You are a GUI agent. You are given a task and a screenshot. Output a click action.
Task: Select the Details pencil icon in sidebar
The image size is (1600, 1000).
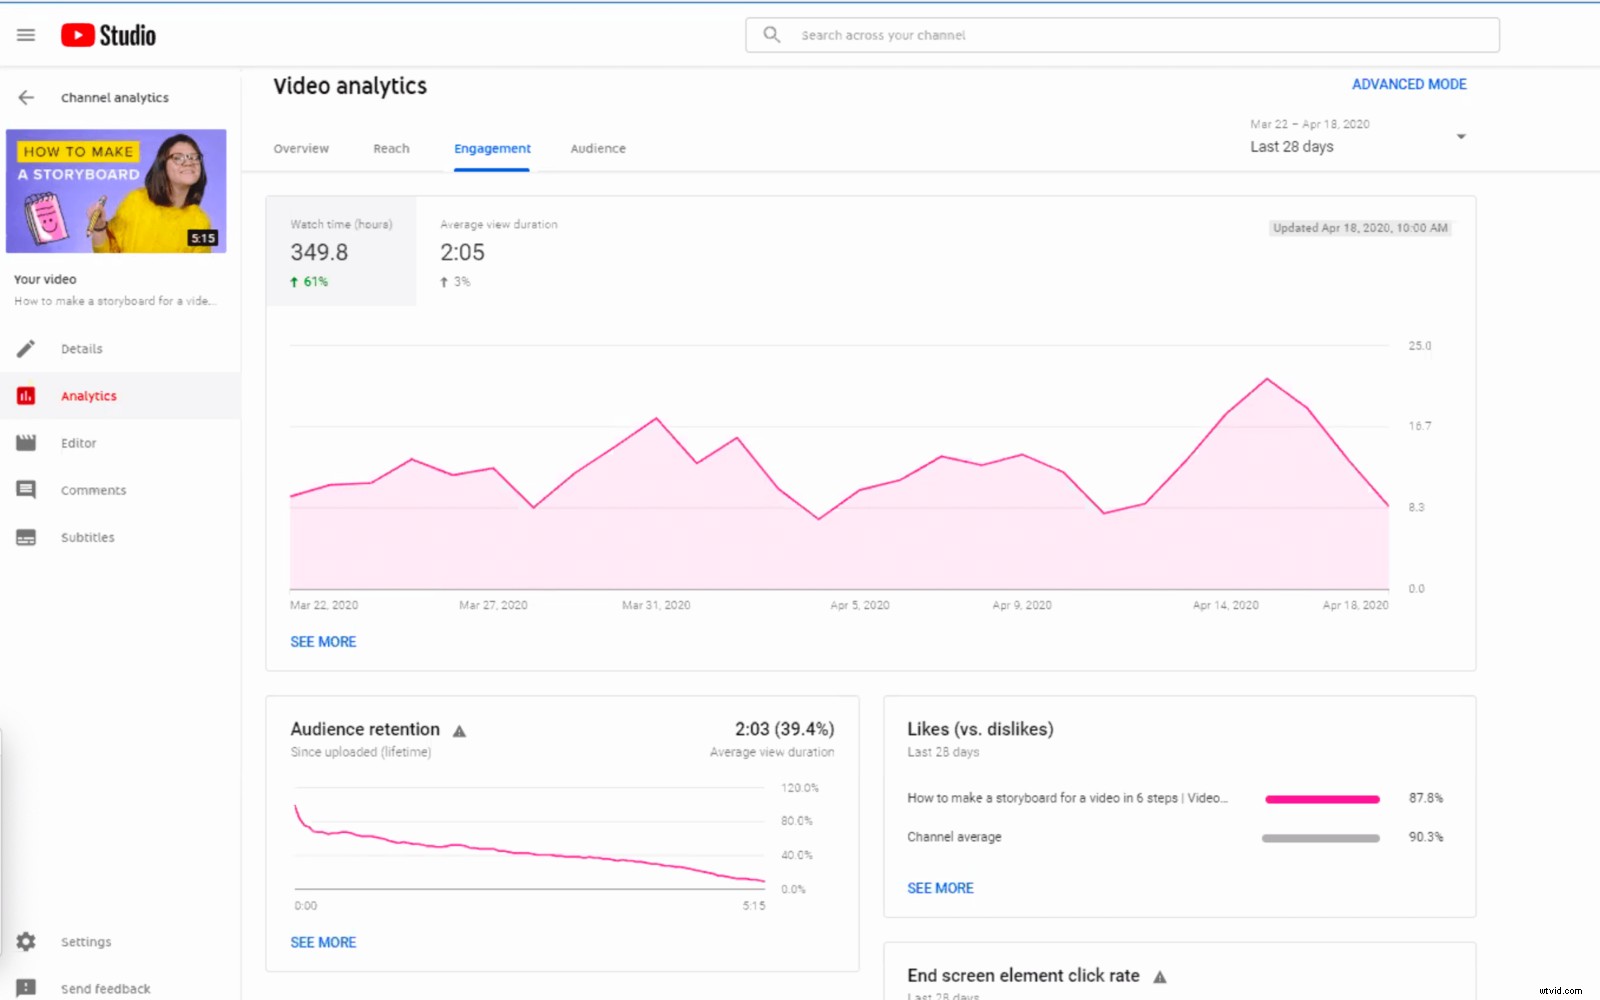[25, 348]
